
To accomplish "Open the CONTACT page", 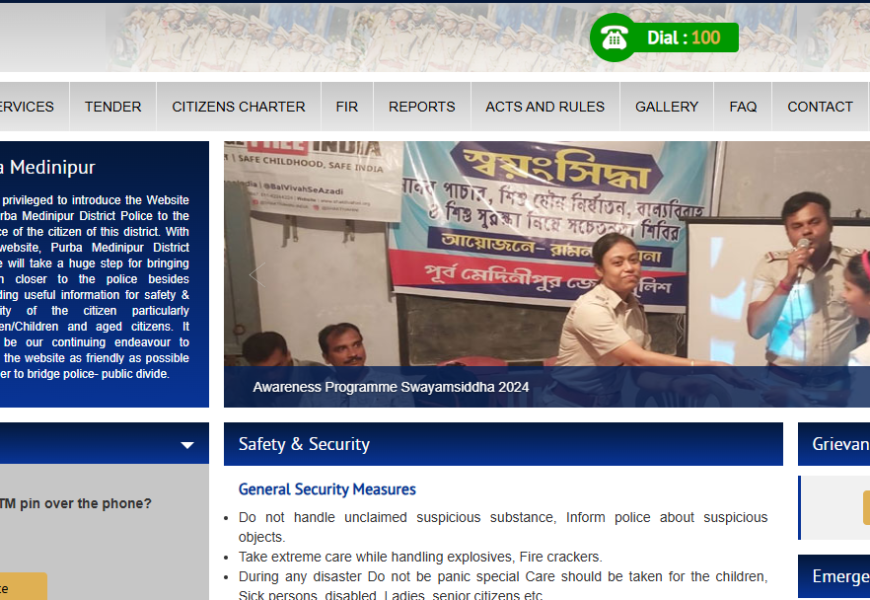I will (820, 107).
